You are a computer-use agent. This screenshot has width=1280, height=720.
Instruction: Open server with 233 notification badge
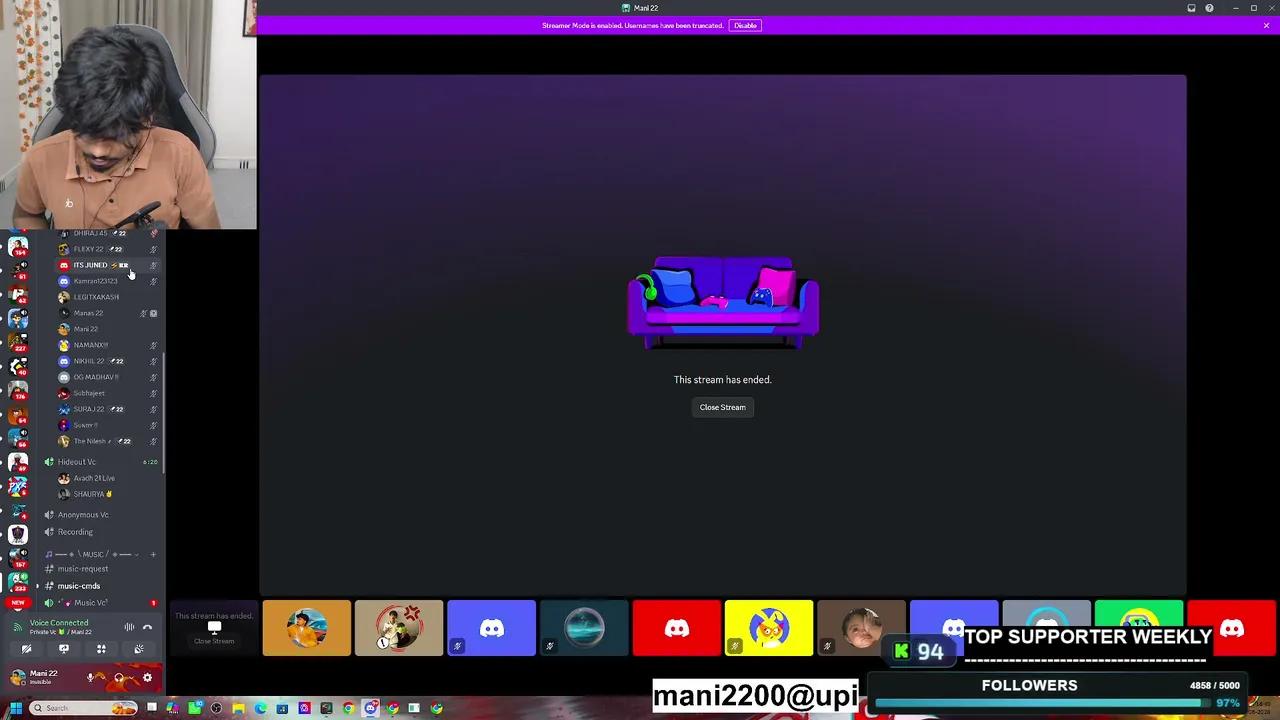[18, 582]
